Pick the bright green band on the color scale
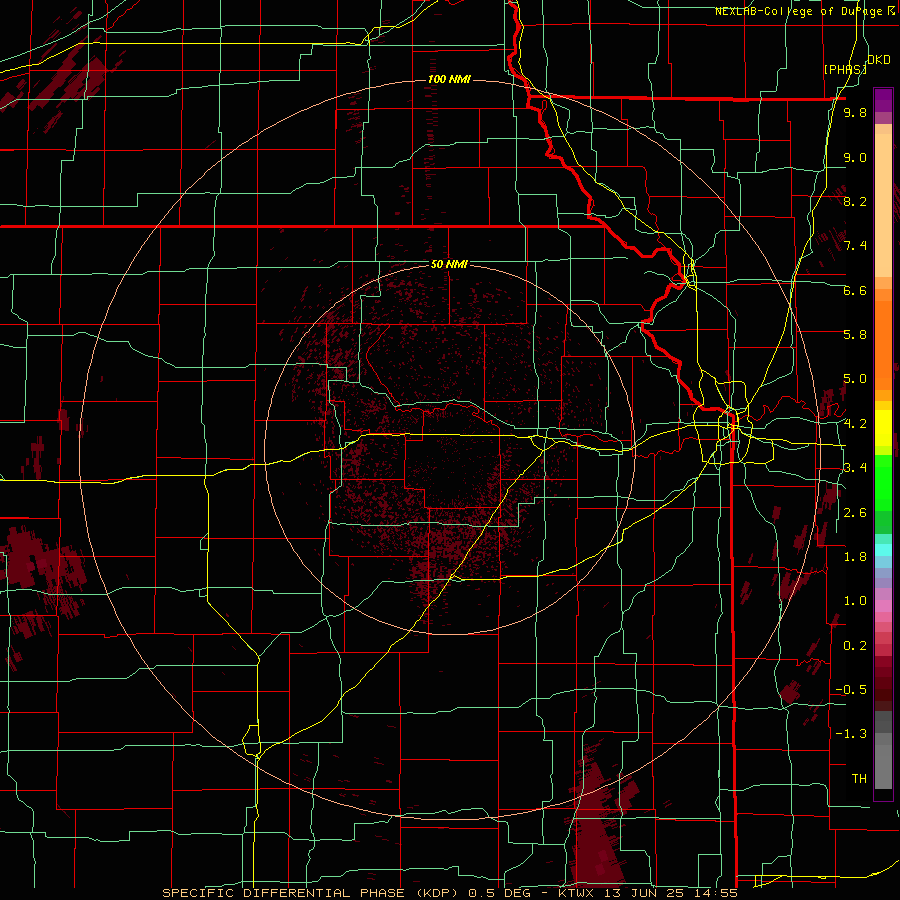 pyautogui.click(x=883, y=482)
